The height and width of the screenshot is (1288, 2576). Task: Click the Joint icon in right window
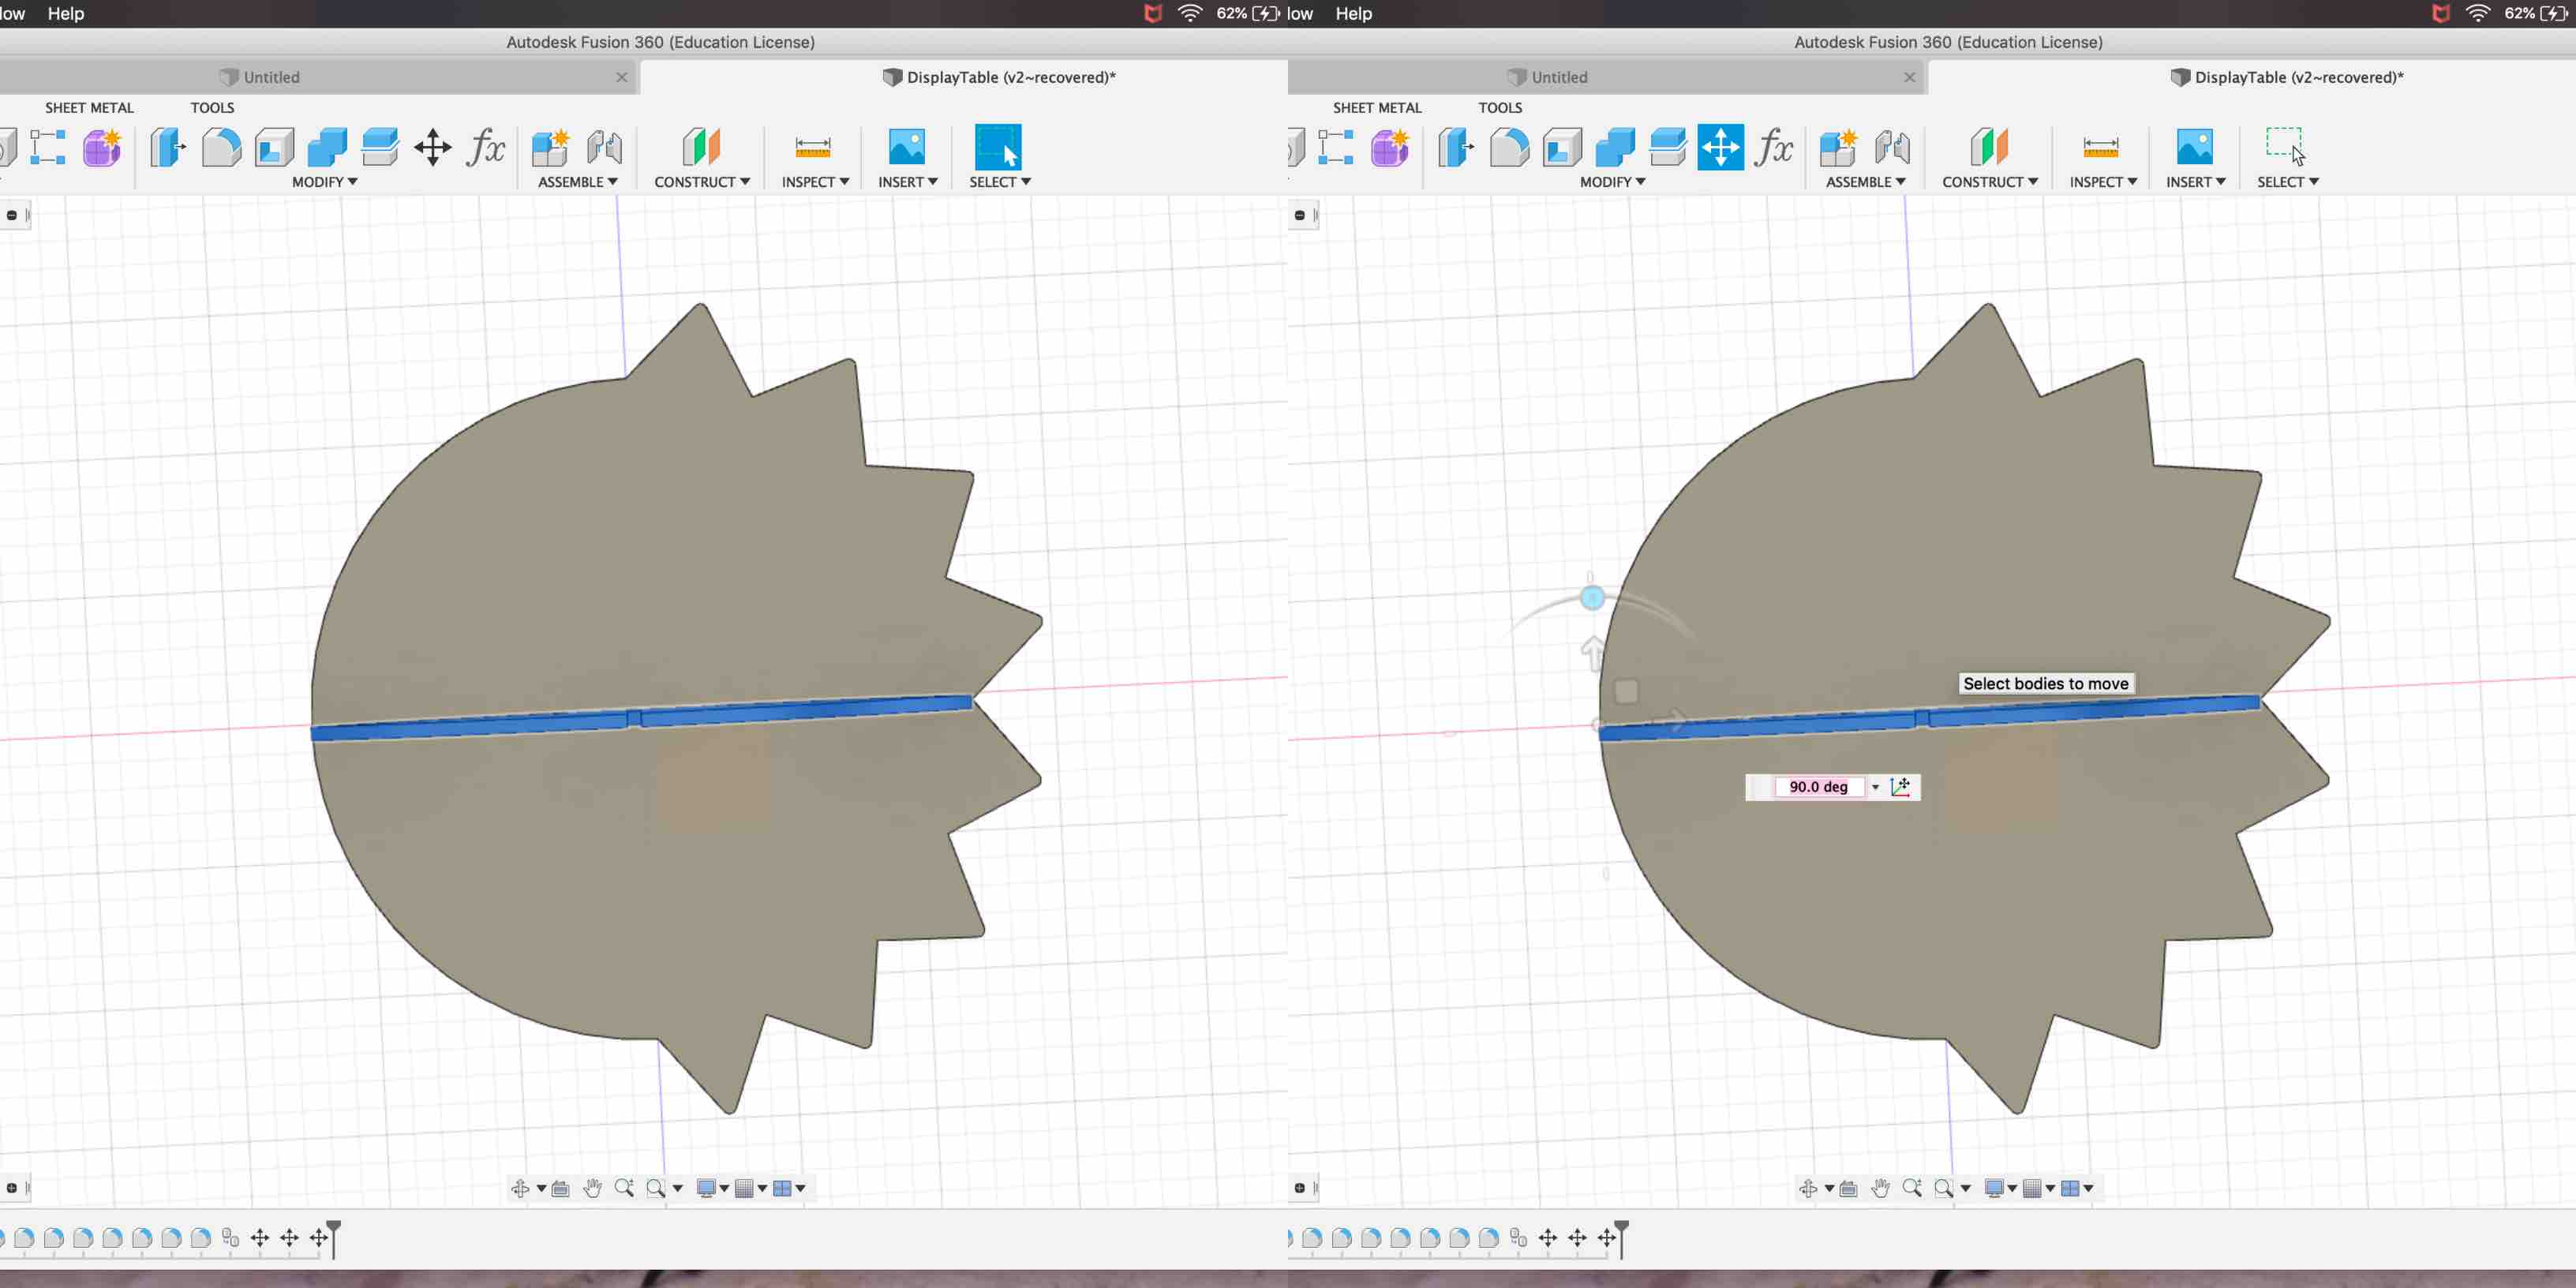[1892, 147]
